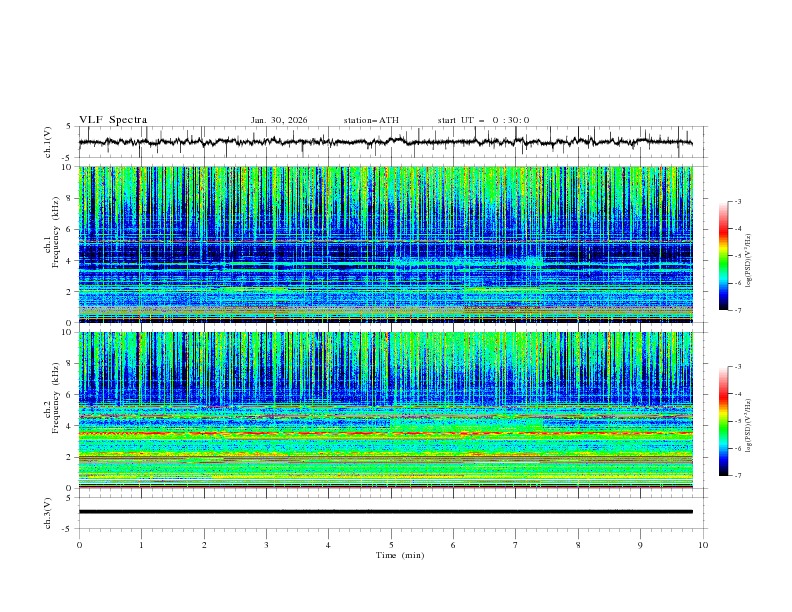Click time axis tick label "3"
The width and height of the screenshot is (792, 612).
[266, 545]
